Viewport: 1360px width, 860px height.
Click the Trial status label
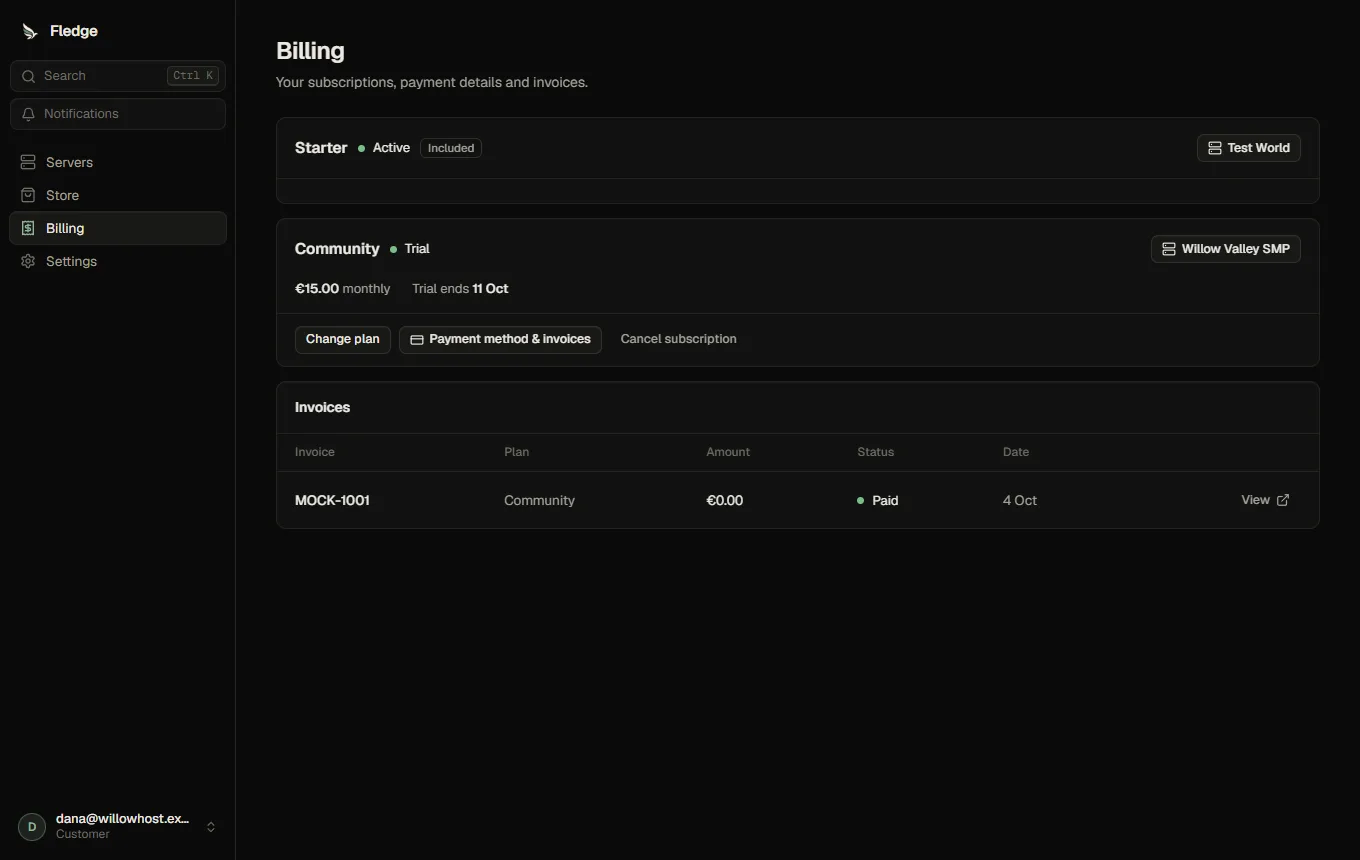click(x=410, y=249)
